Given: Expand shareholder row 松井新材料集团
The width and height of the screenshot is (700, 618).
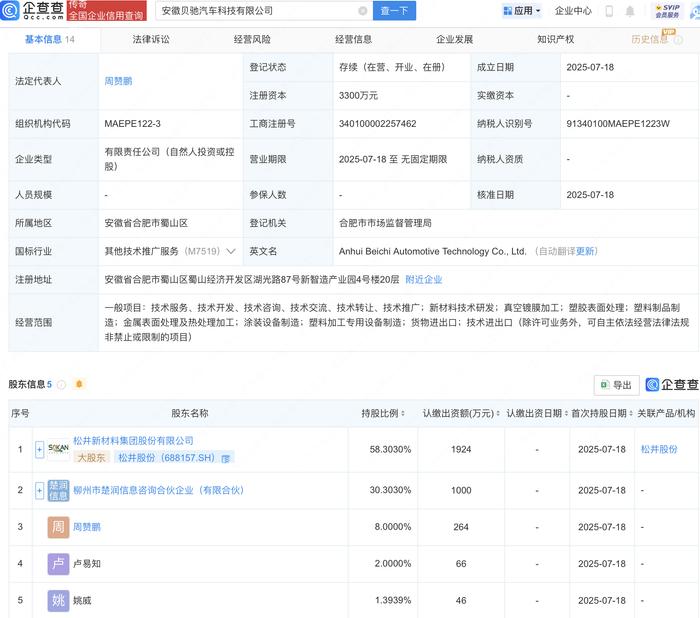Looking at the screenshot, I should [39, 450].
